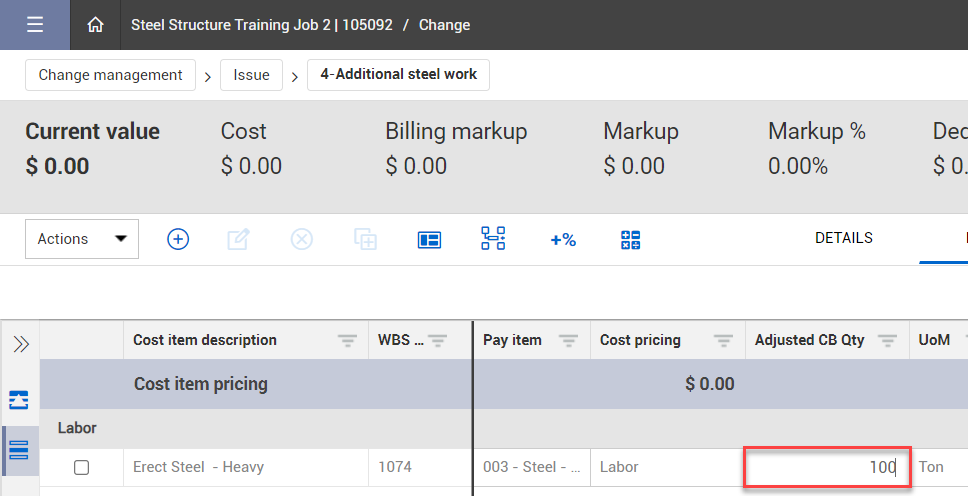Click the percent markup (+%) icon
The width and height of the screenshot is (968, 496).
tap(563, 239)
